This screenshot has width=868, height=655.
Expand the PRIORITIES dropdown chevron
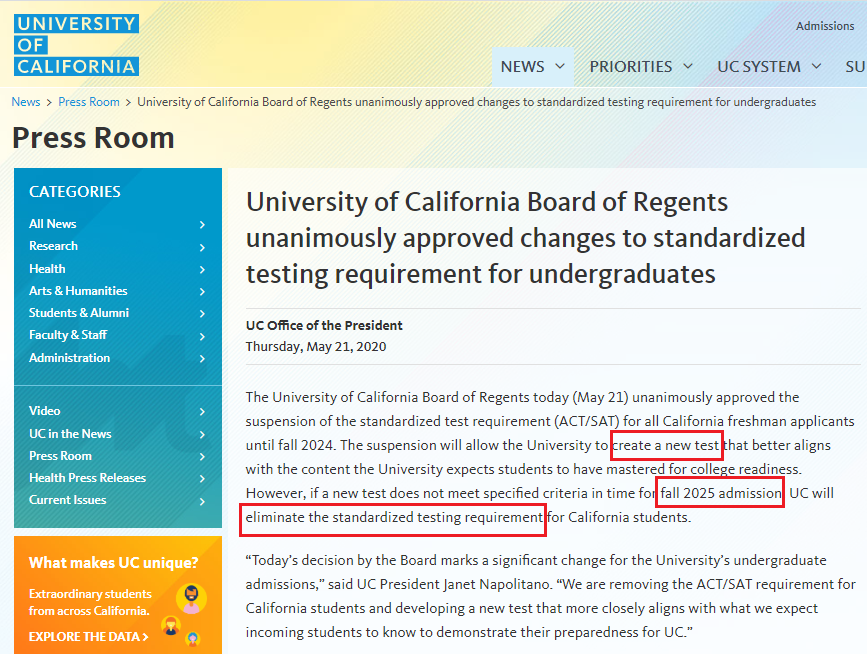tap(688, 66)
